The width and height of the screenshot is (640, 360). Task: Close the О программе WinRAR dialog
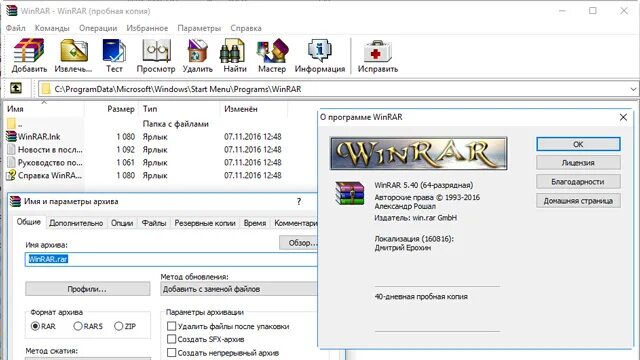click(x=623, y=118)
